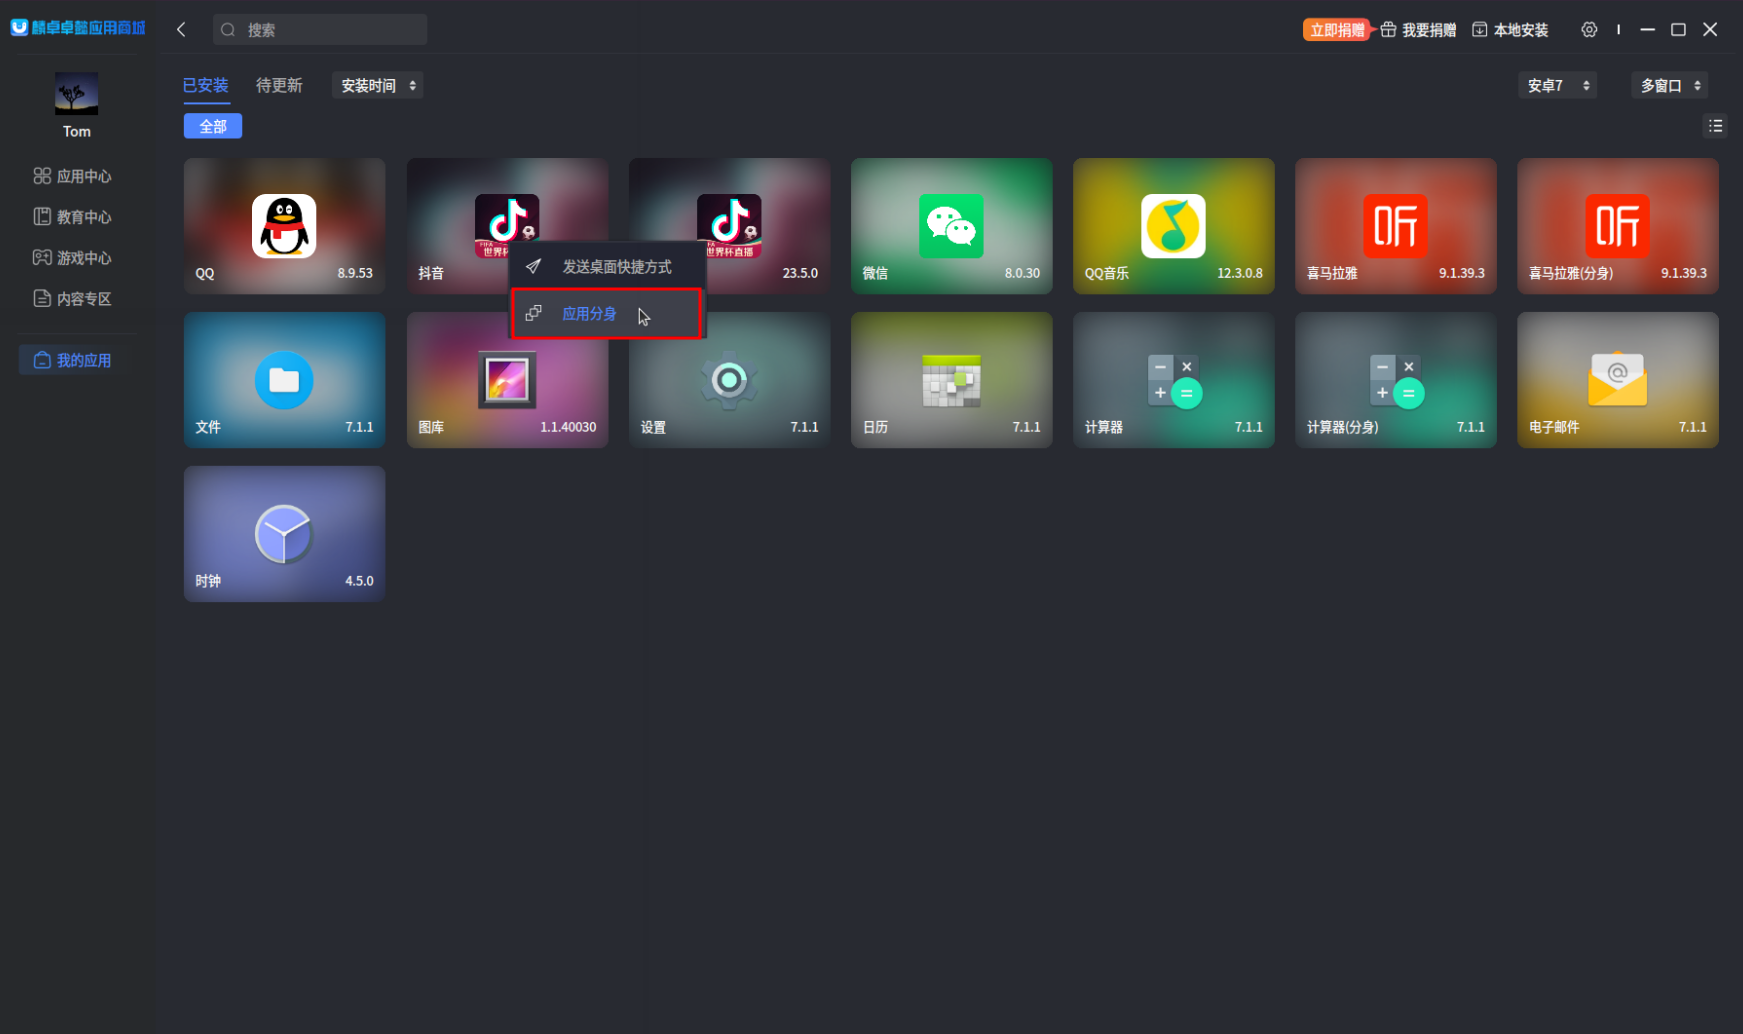Open the WeChat (微信) app icon
The image size is (1743, 1034).
tap(951, 226)
